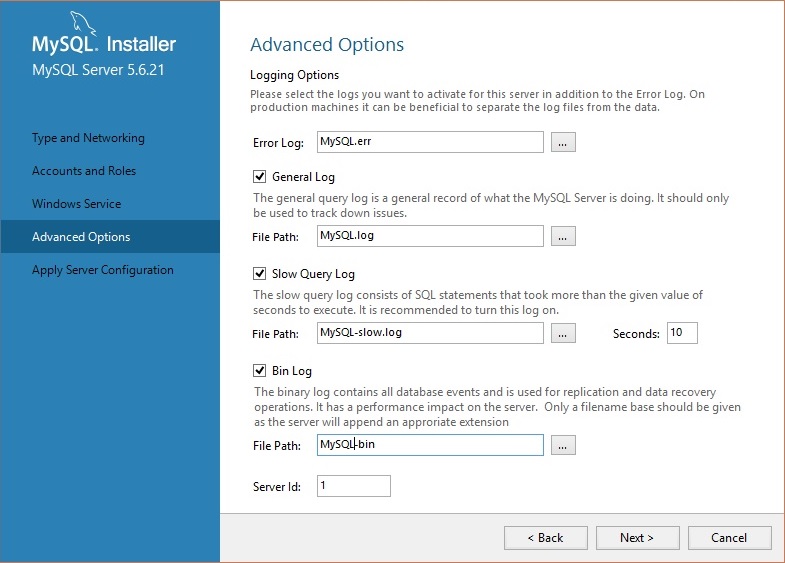The image size is (785, 563).
Task: Click the Back button
Action: click(x=546, y=538)
